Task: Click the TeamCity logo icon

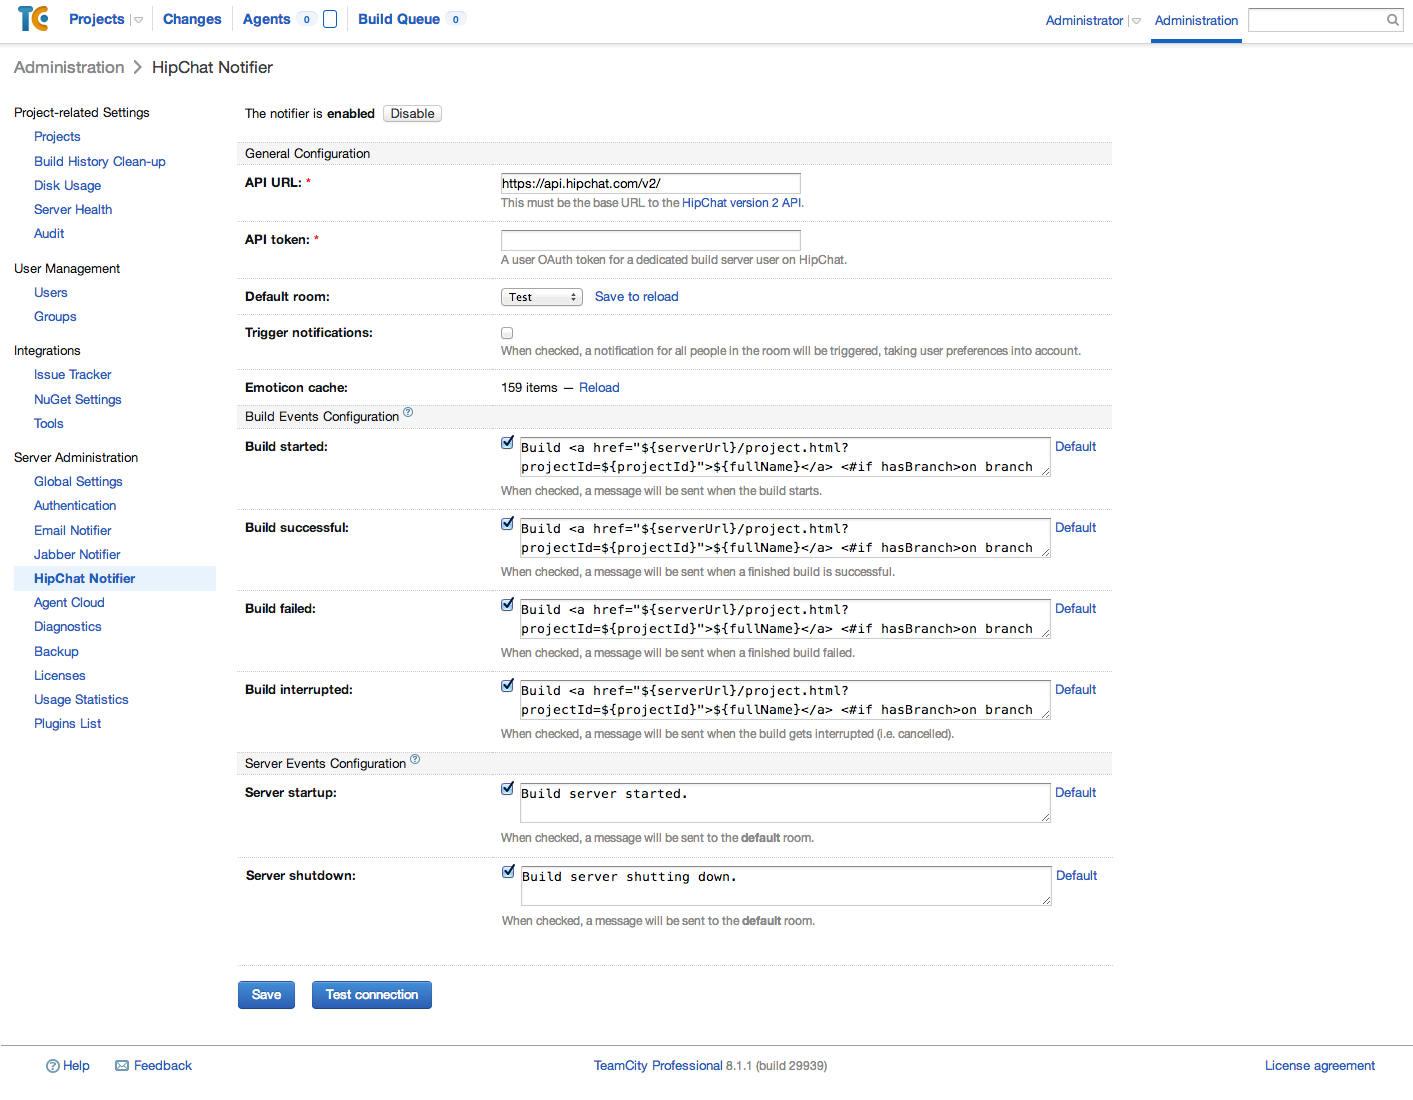Action: click(x=33, y=19)
